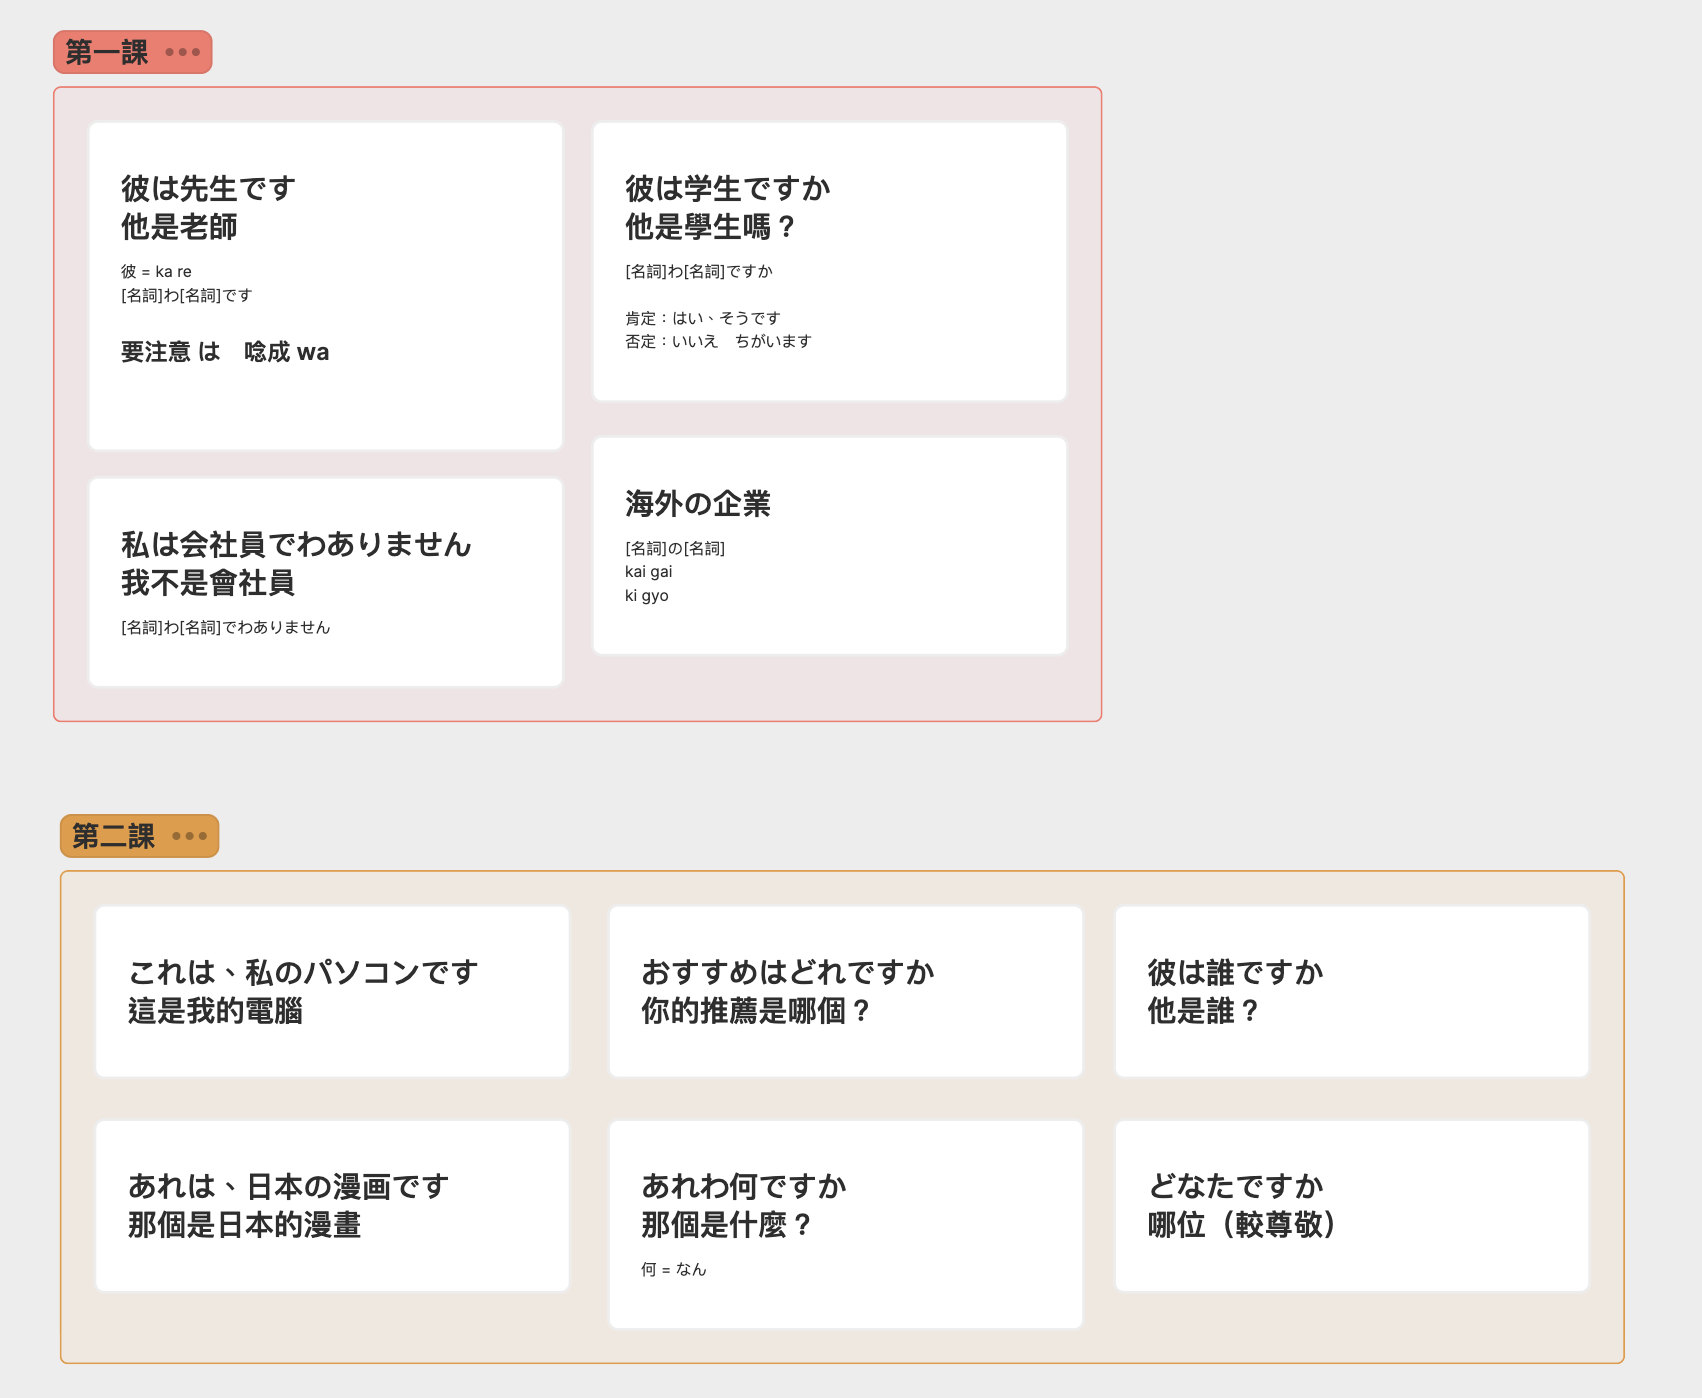Click the pattern line [名詞]わ[名詞]です

pos(187,295)
